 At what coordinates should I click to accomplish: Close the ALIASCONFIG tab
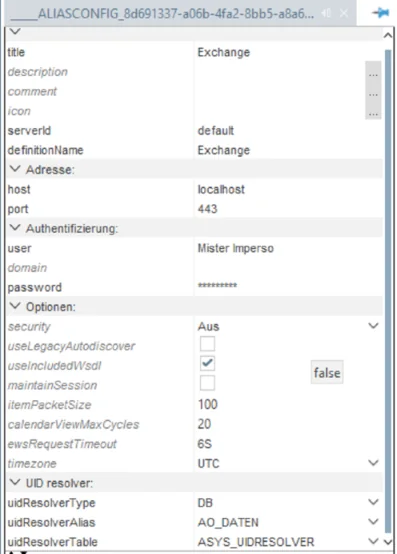click(344, 14)
